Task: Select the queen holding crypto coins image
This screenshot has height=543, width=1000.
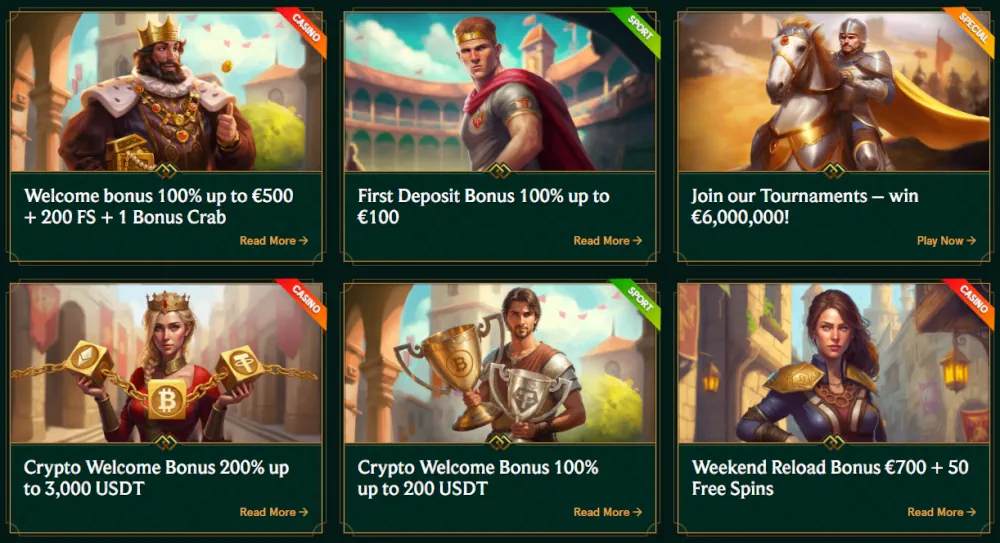Action: pyautogui.click(x=165, y=362)
